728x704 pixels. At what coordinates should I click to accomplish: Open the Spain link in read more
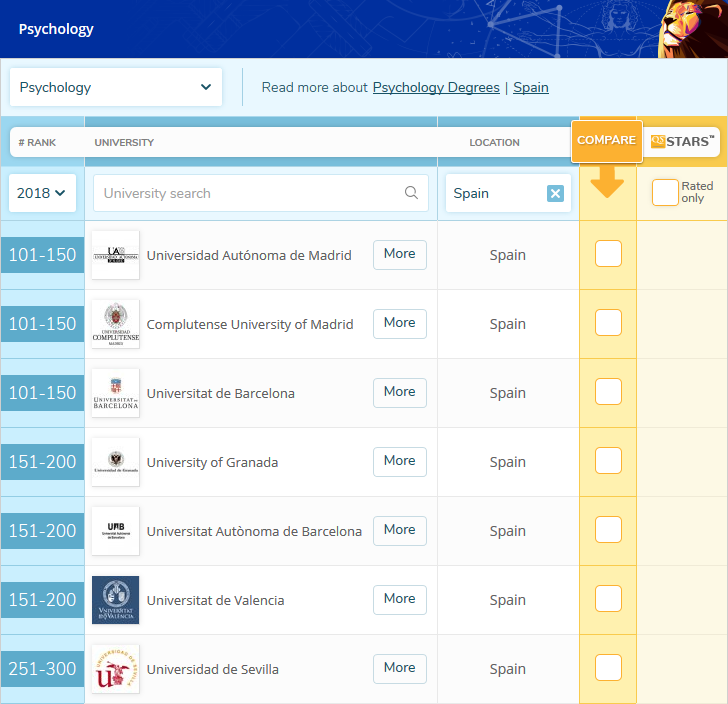(x=531, y=87)
